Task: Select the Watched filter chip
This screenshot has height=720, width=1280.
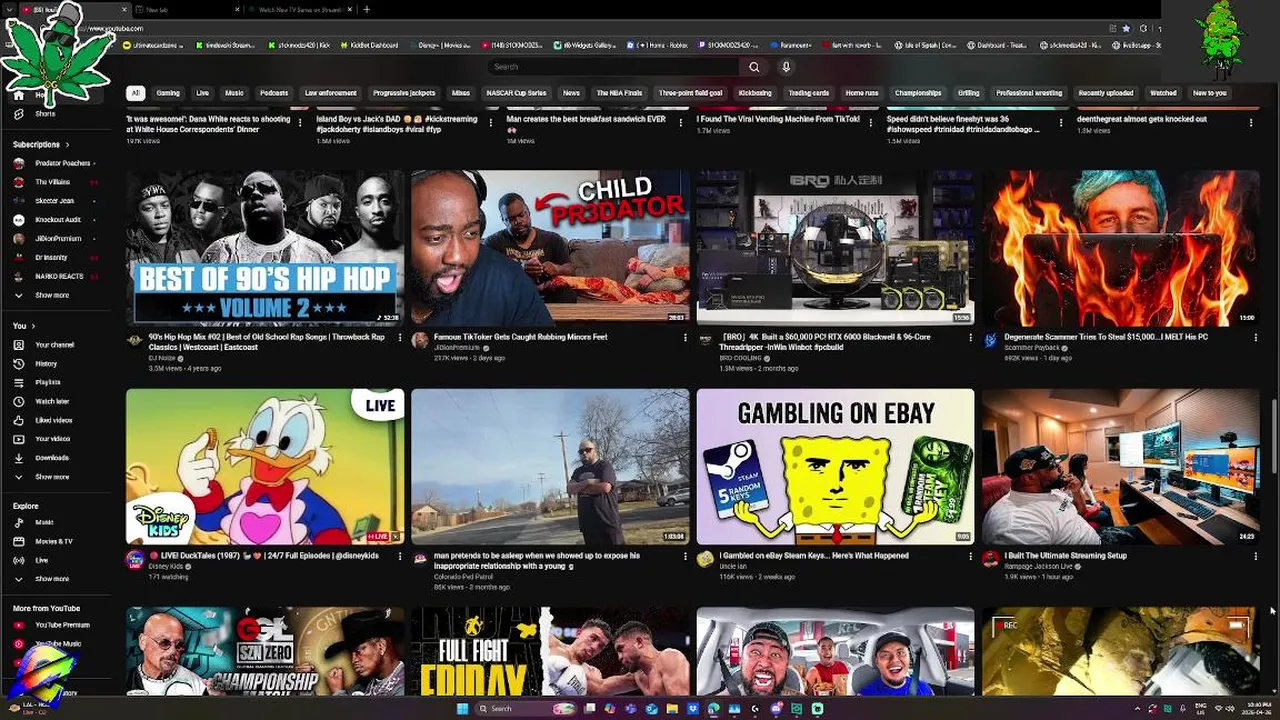Action: tap(1163, 93)
